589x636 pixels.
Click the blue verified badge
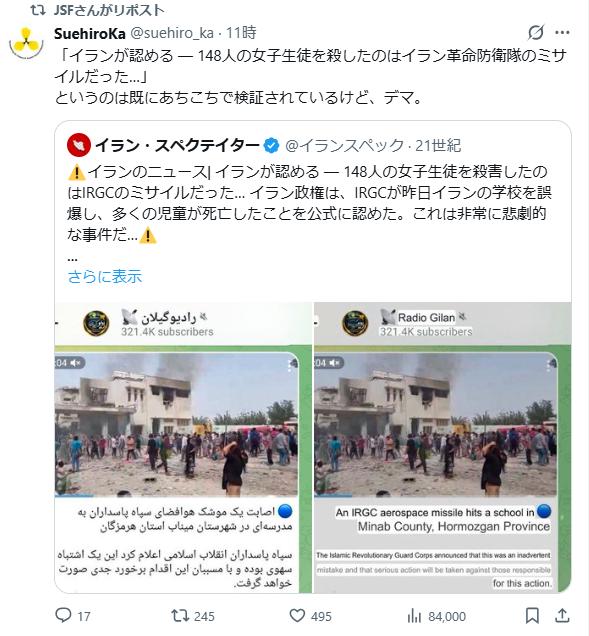[x=271, y=146]
